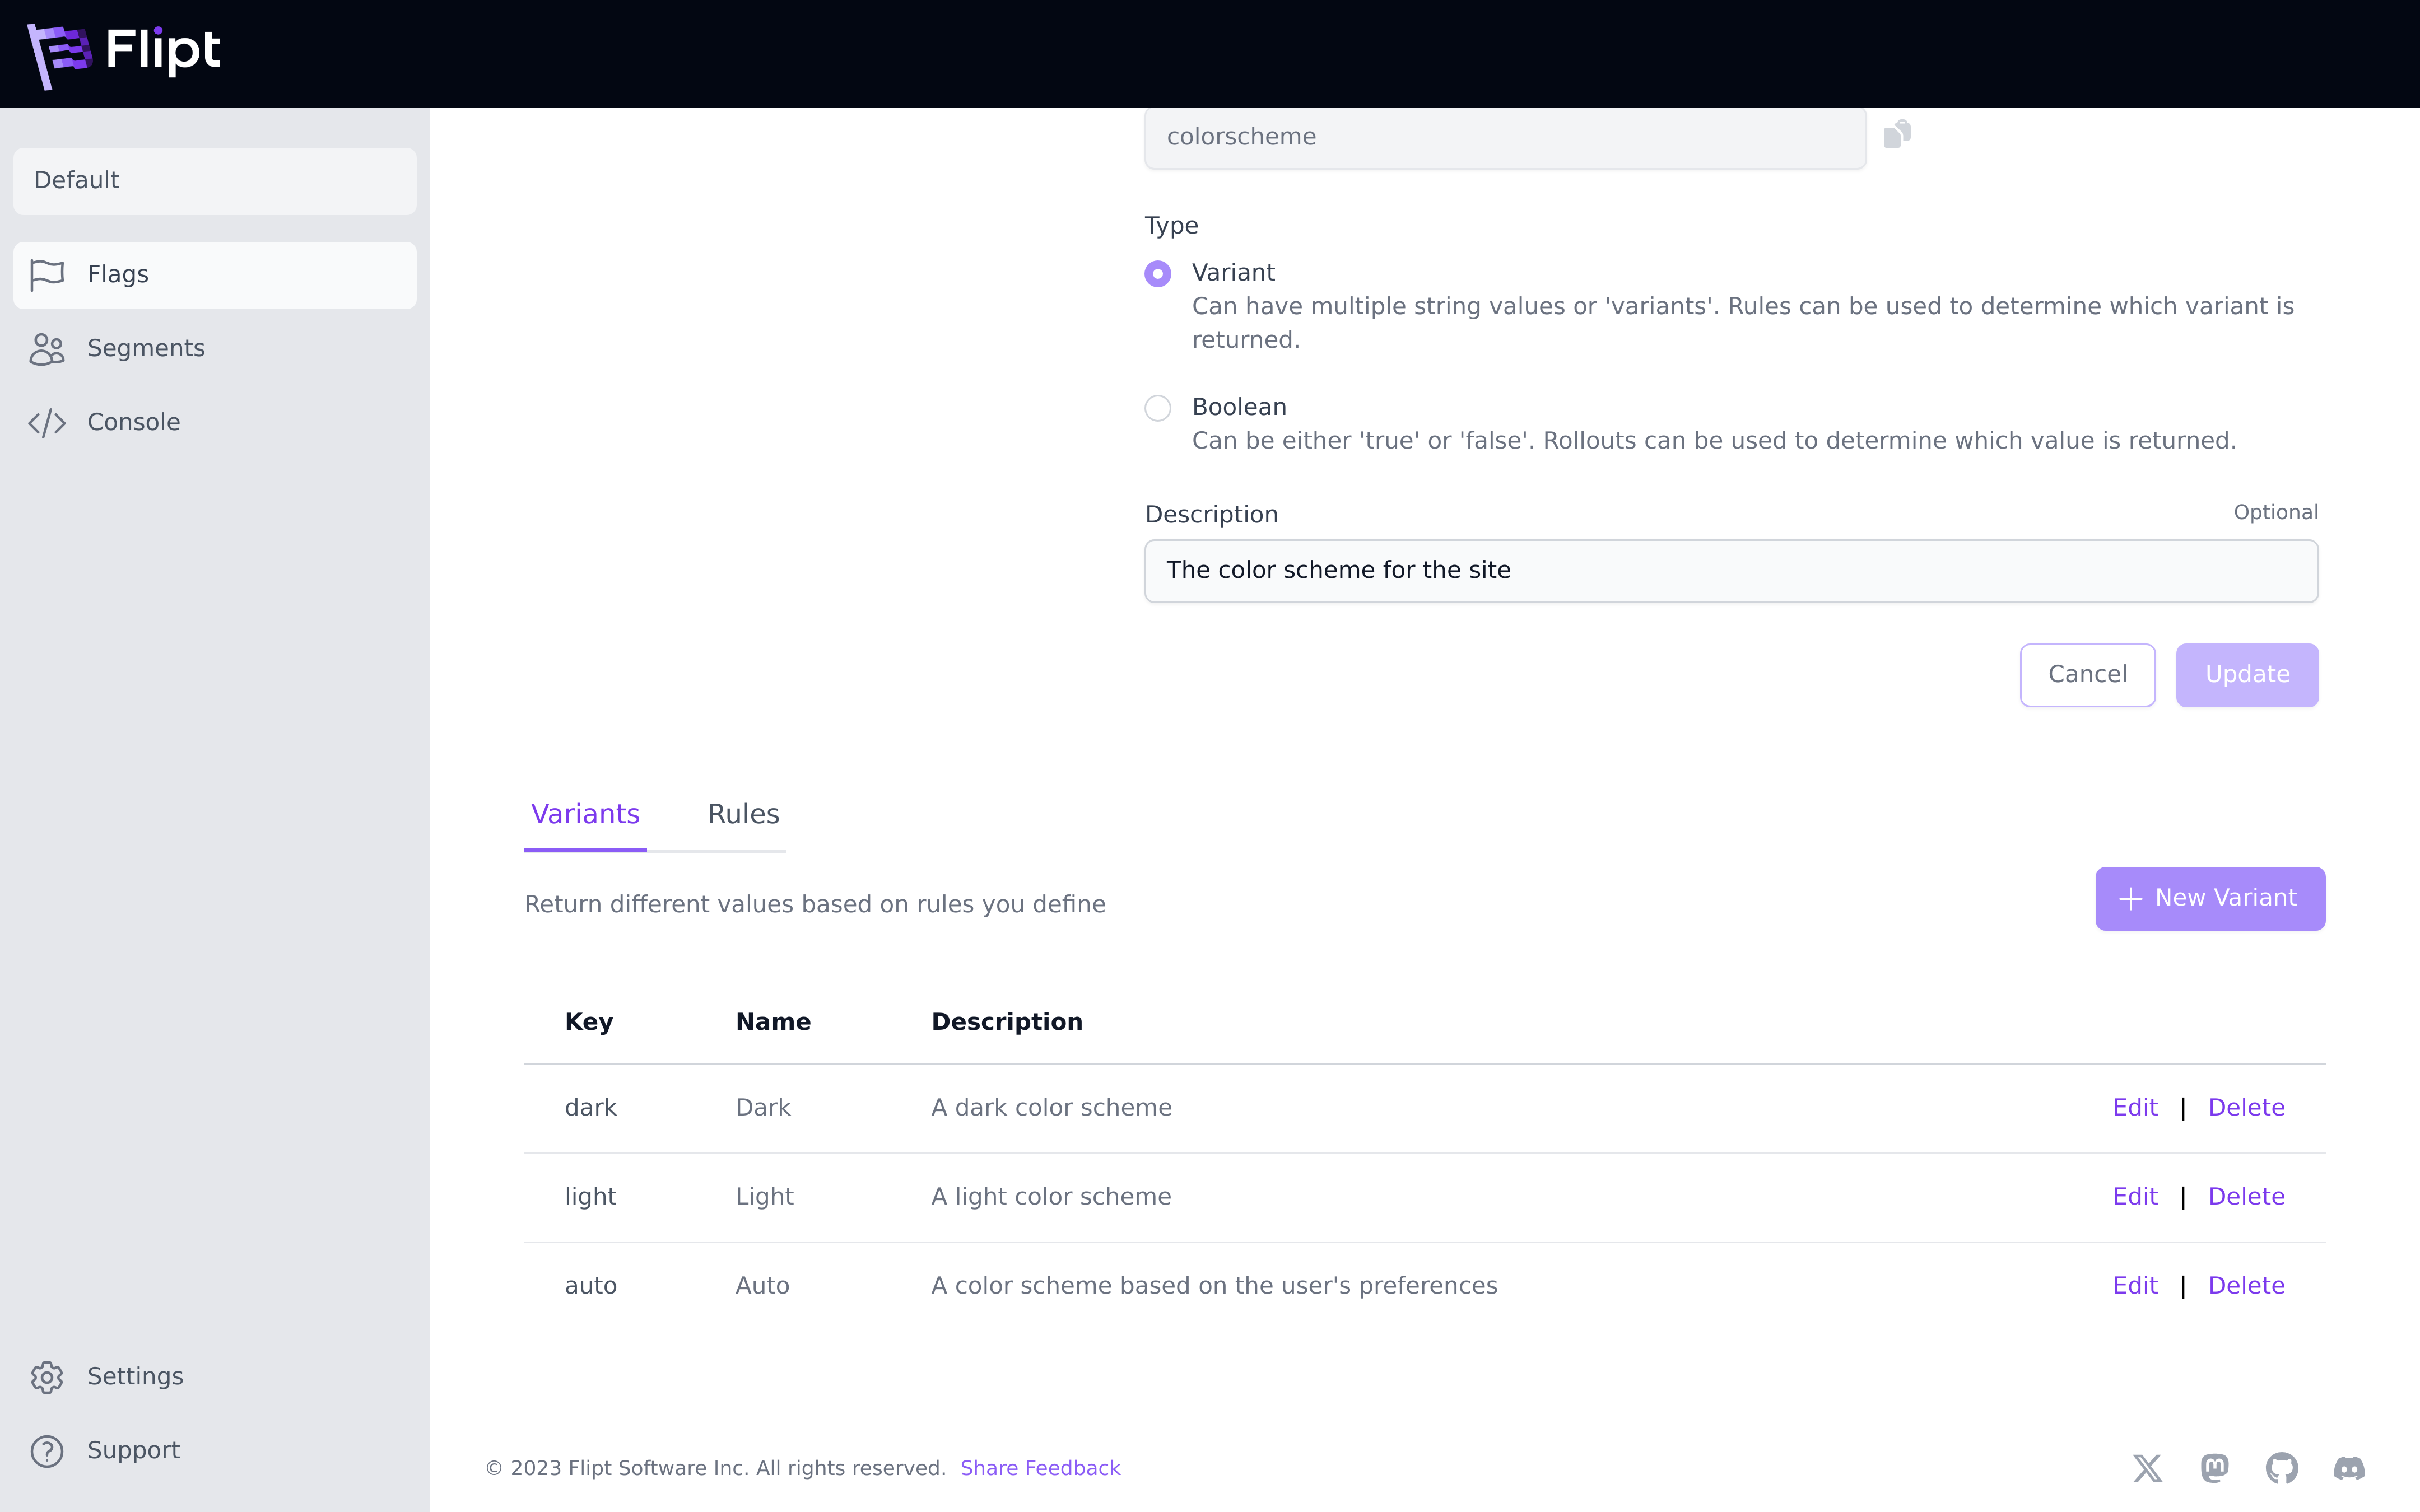Edit the dark variant
Screen dimensions: 2420x1512
click(x=2134, y=1107)
